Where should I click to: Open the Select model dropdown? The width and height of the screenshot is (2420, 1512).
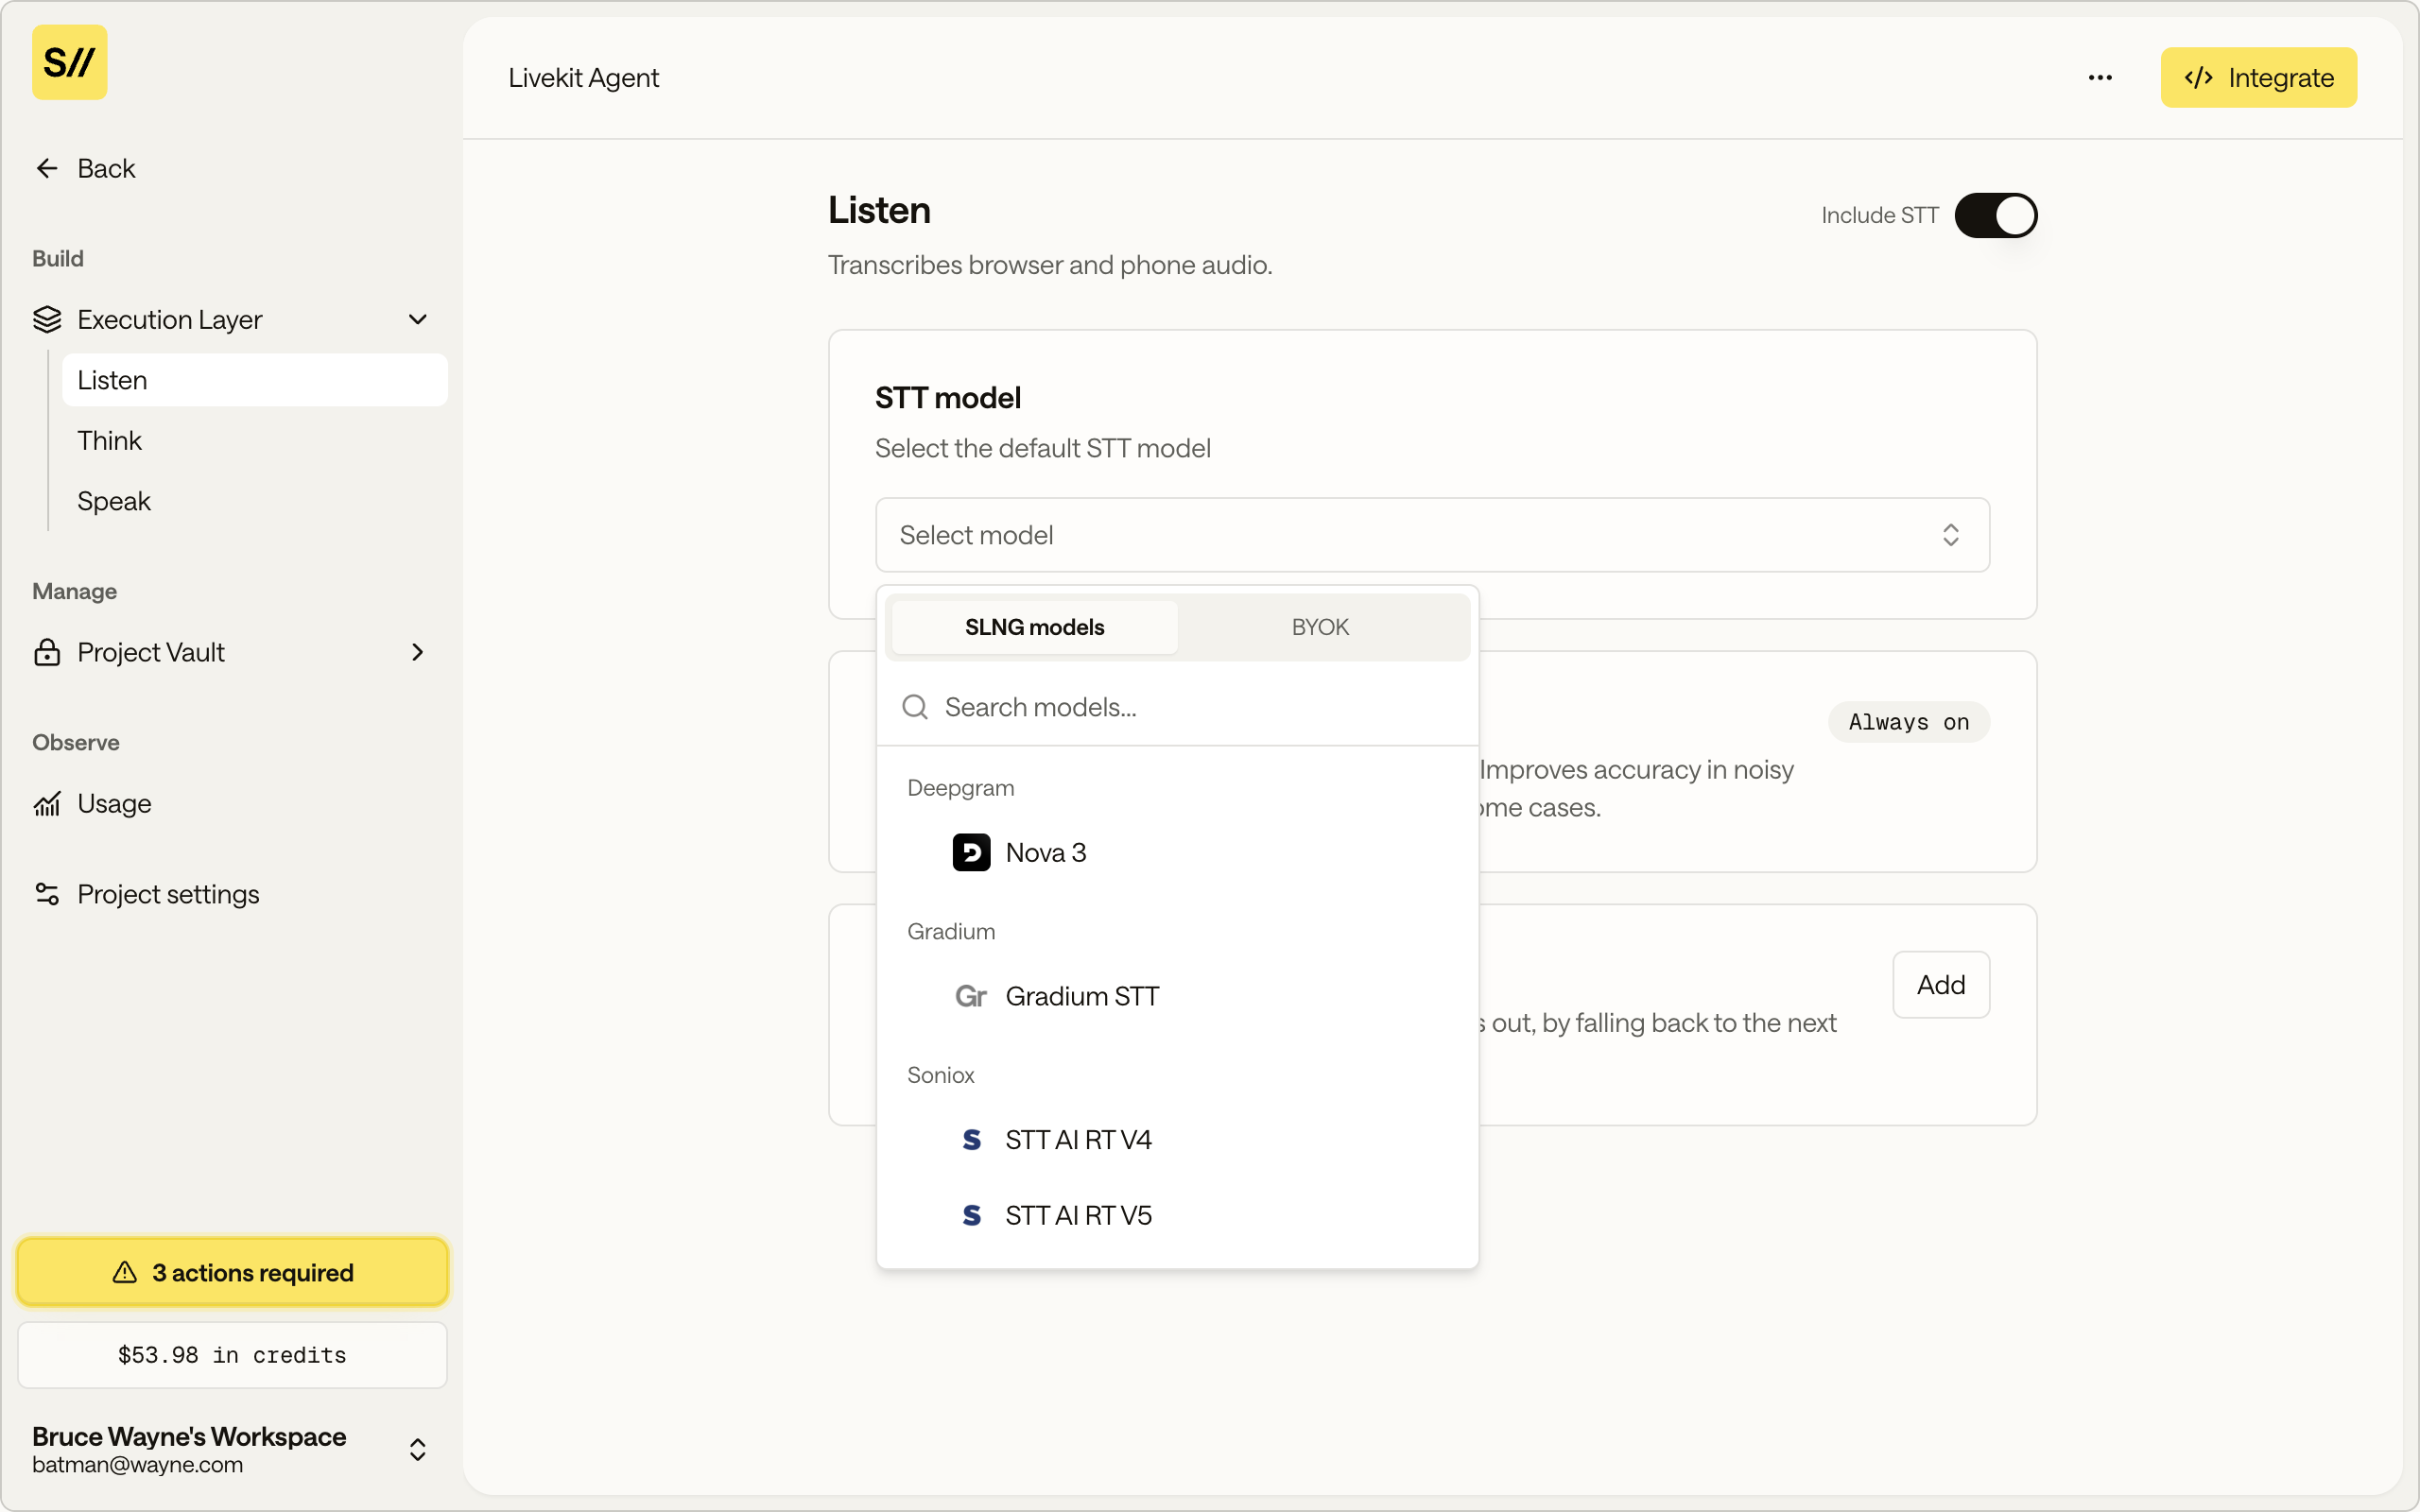pos(1432,535)
